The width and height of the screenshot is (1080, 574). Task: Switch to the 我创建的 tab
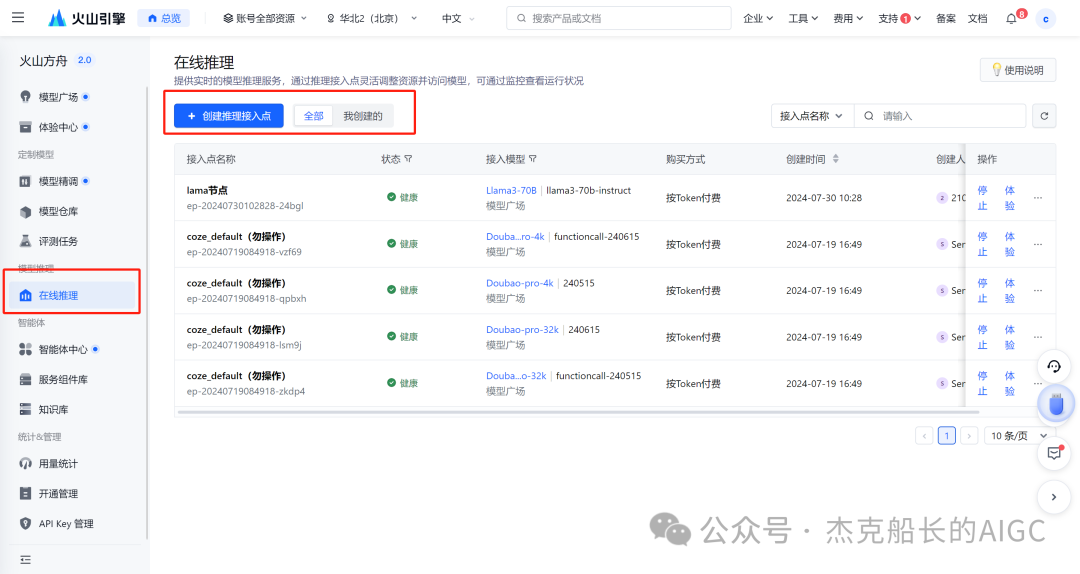(363, 116)
